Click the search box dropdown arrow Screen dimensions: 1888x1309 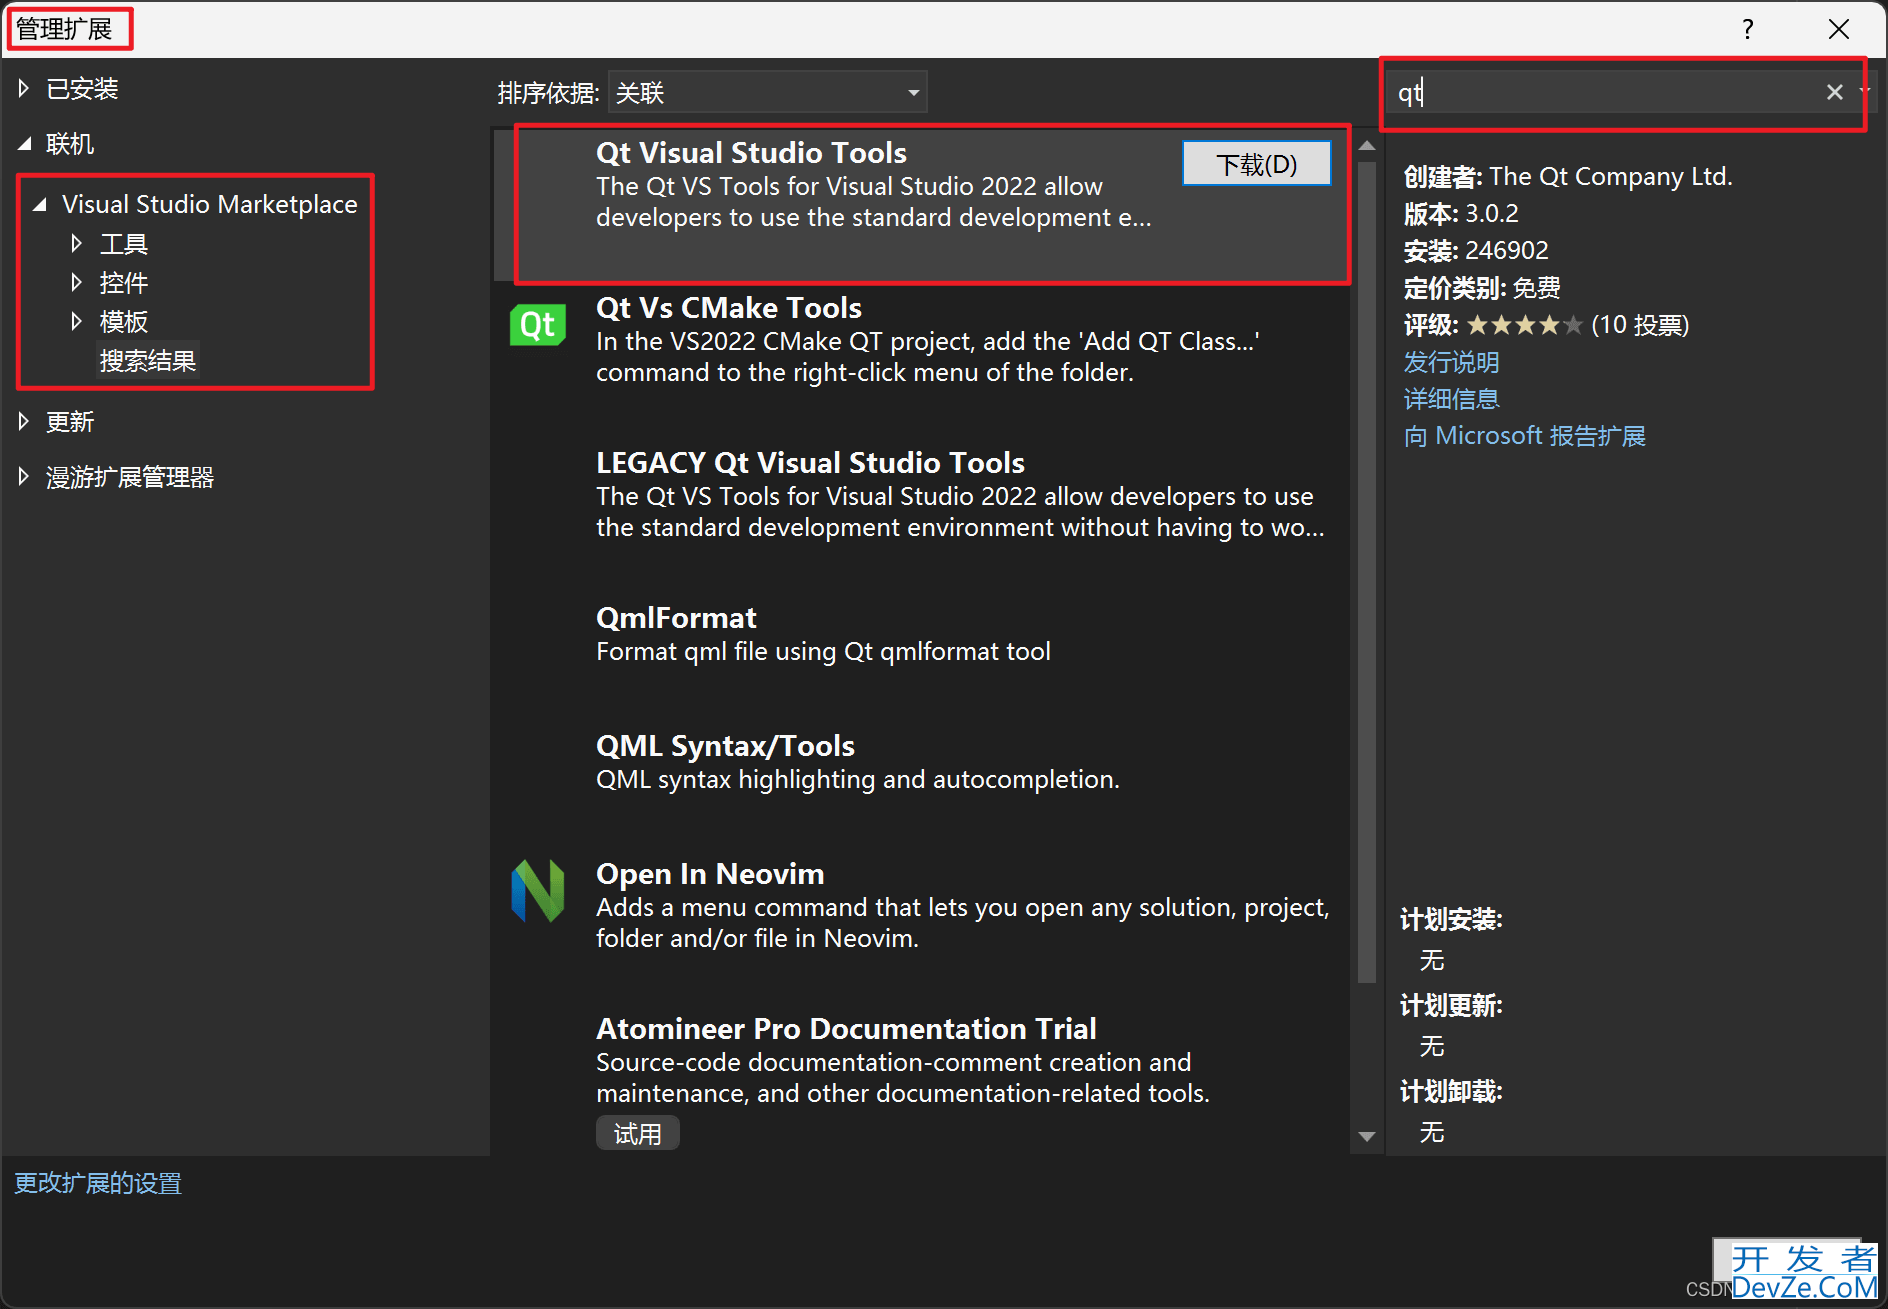(x=1863, y=91)
